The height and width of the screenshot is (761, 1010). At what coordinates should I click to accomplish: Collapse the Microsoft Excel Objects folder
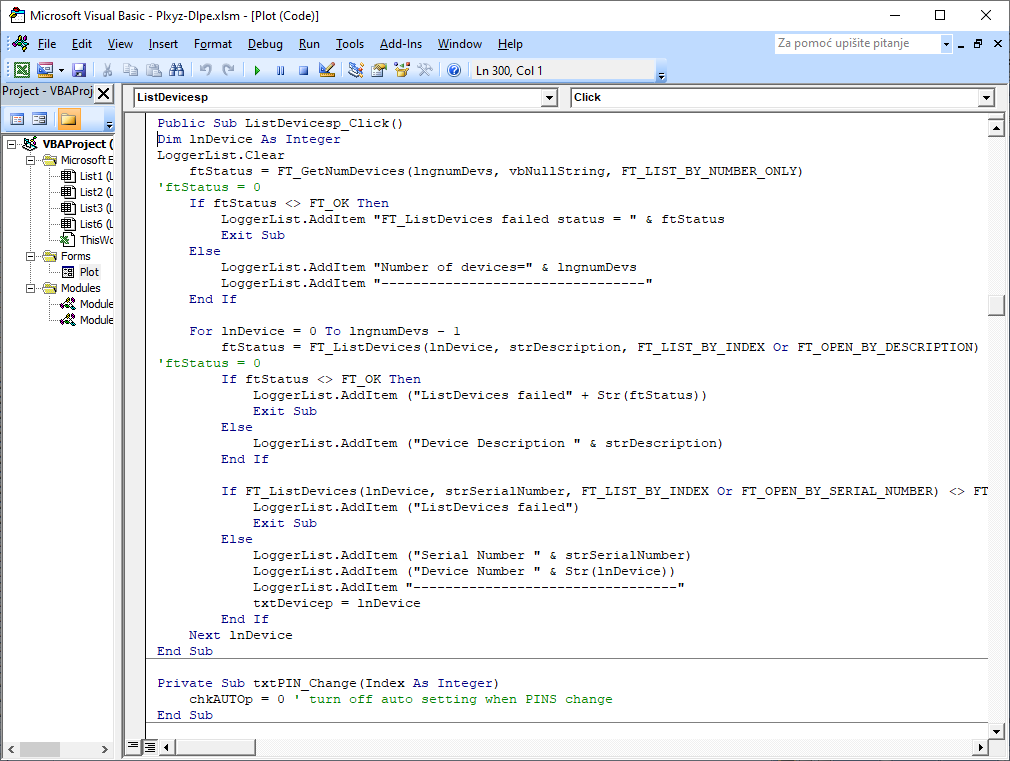coord(30,160)
